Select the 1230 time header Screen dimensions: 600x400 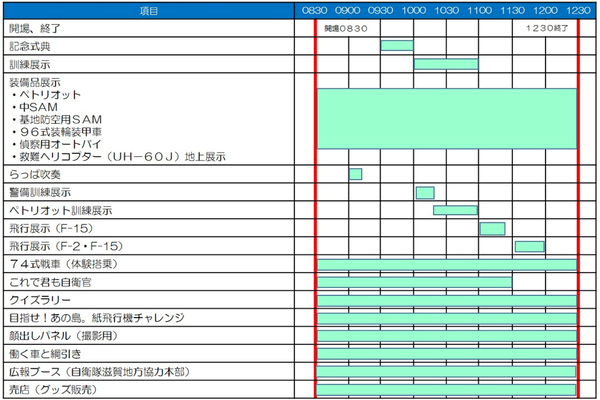[x=578, y=10]
